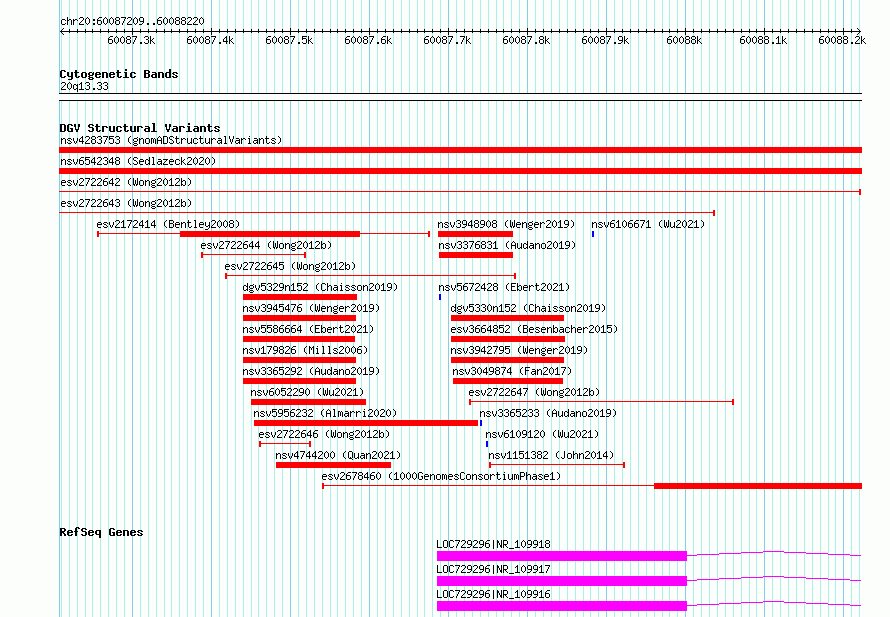890x617 pixels.
Task: Click the Cytogenetic Bands track title
Action: point(119,74)
